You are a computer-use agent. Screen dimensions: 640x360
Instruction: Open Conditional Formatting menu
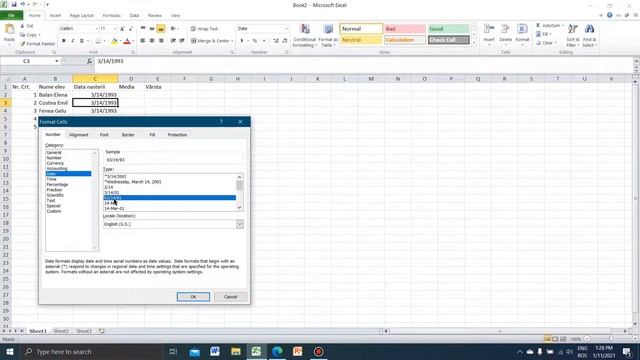click(304, 35)
